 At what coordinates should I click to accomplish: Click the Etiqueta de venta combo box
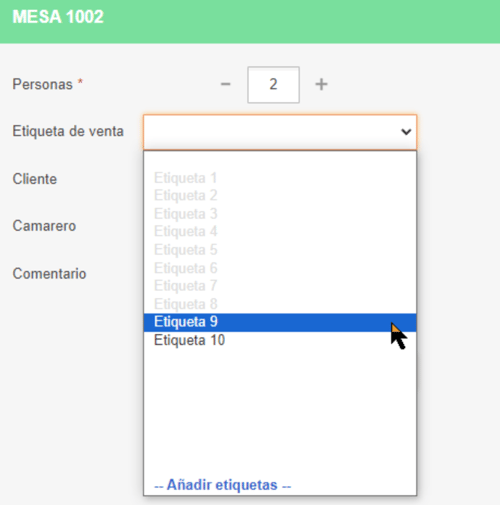pos(280,132)
